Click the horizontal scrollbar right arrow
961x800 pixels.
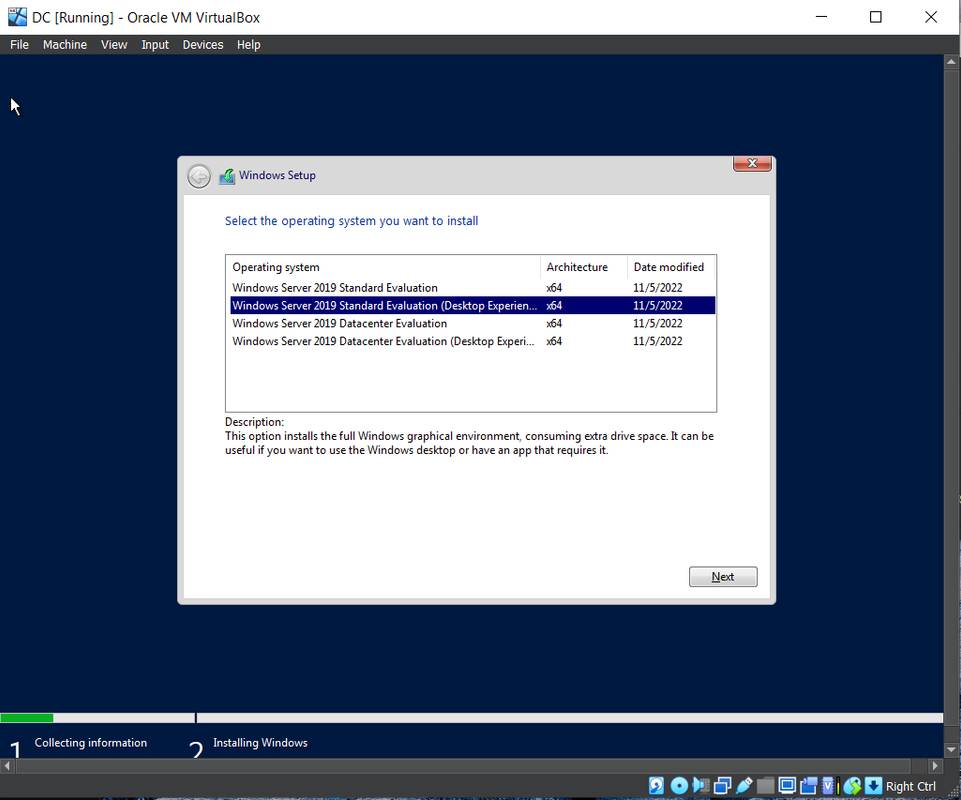pos(935,766)
